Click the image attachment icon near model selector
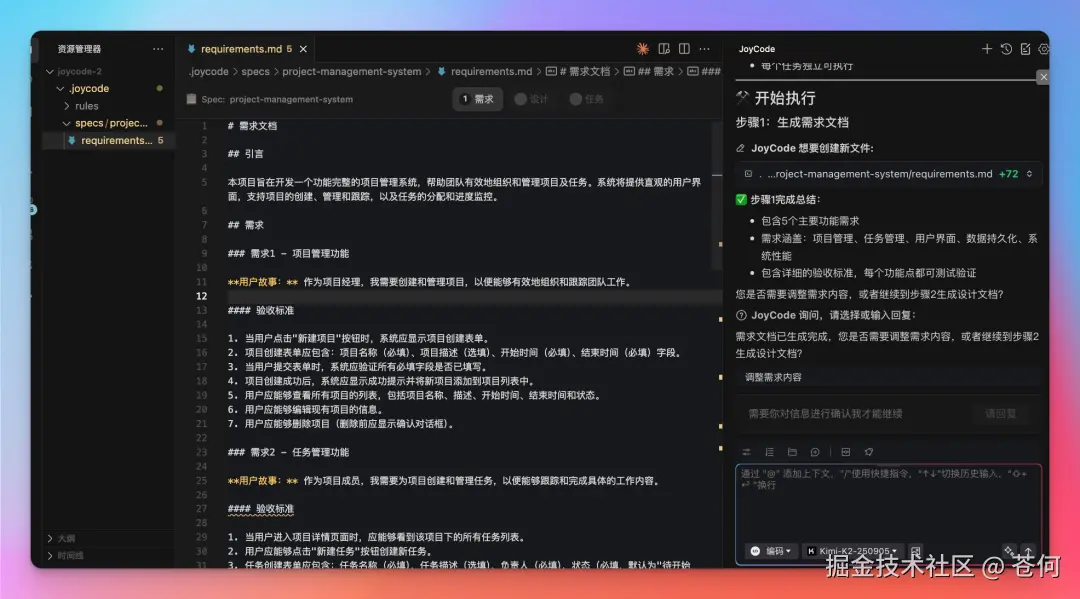The height and width of the screenshot is (599, 1080). click(x=916, y=552)
